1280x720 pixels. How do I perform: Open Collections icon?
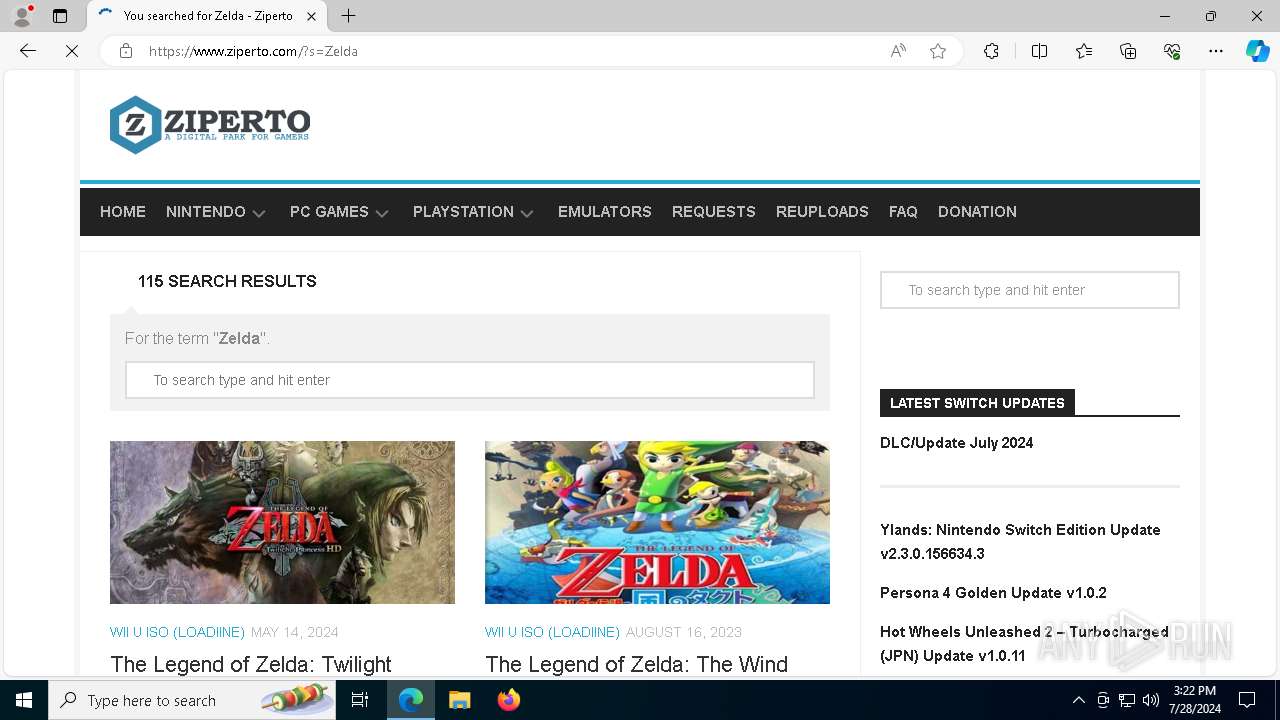click(1128, 51)
